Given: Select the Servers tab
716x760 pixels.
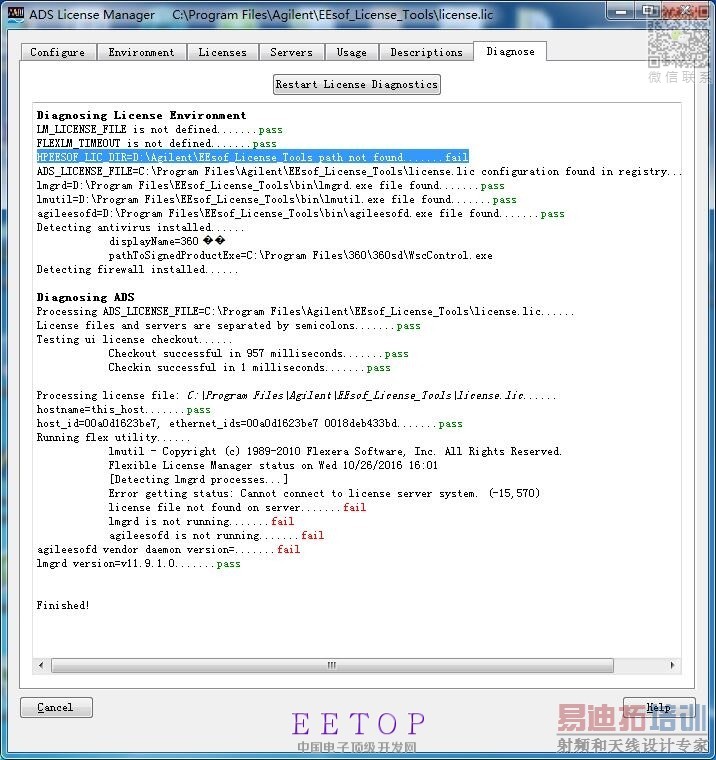Looking at the screenshot, I should [291, 52].
